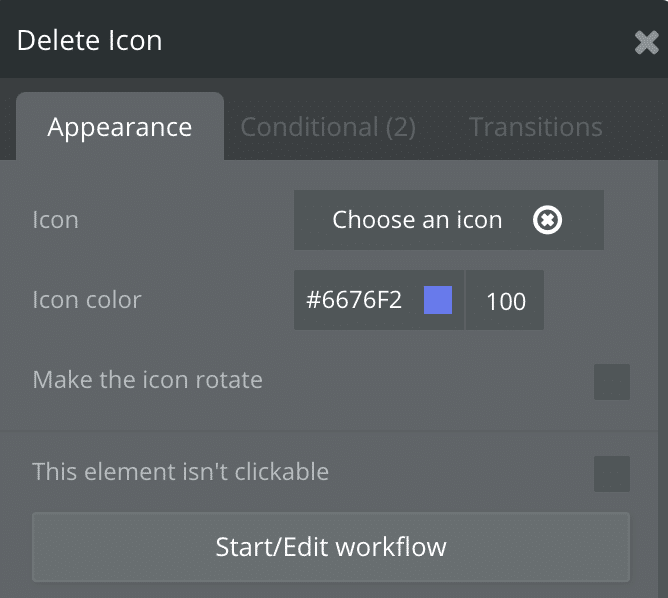Open the blue icon color swatch

438,300
